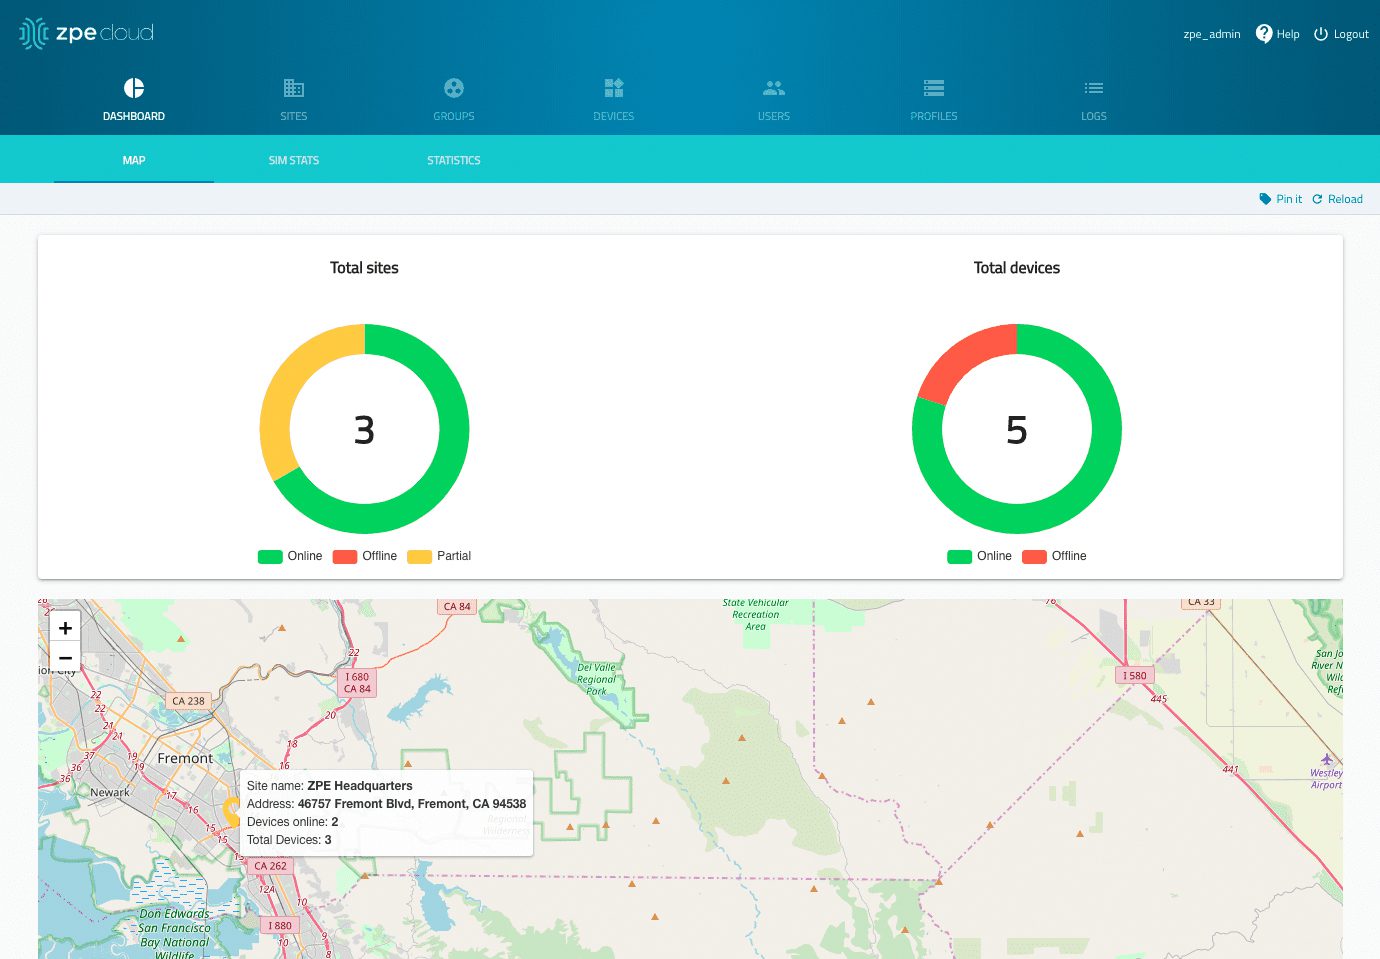
Task: Open the Users people icon
Action: [x=773, y=89]
